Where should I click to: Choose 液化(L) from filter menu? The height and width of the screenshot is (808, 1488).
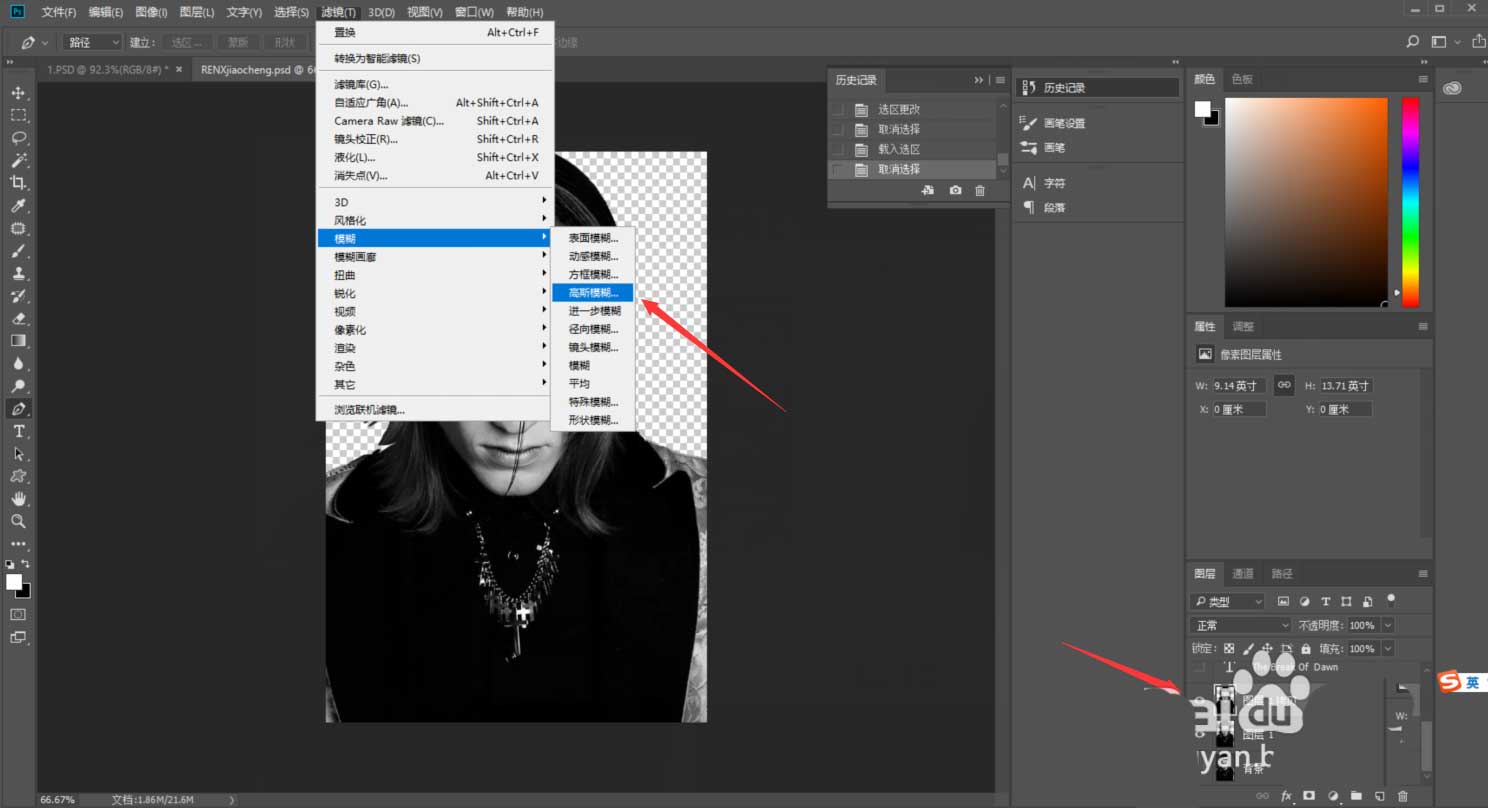pyautogui.click(x=435, y=157)
